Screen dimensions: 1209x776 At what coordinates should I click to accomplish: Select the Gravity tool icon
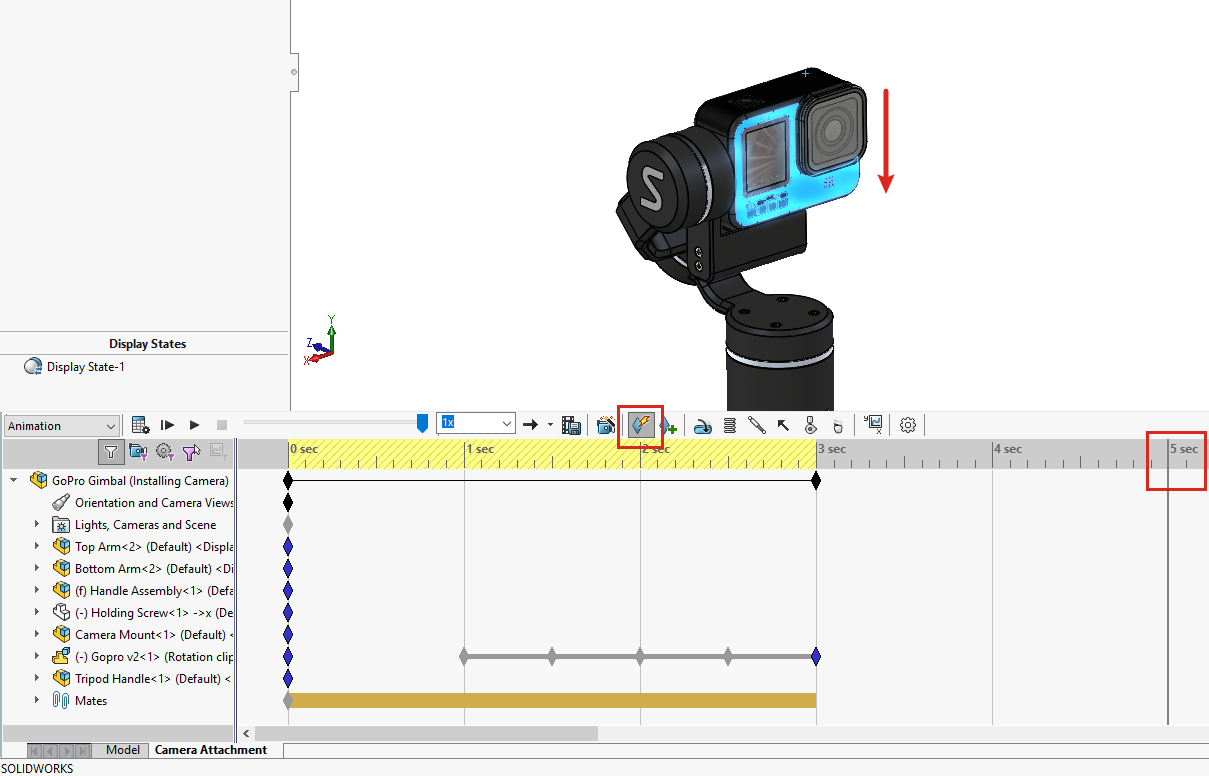click(838, 426)
